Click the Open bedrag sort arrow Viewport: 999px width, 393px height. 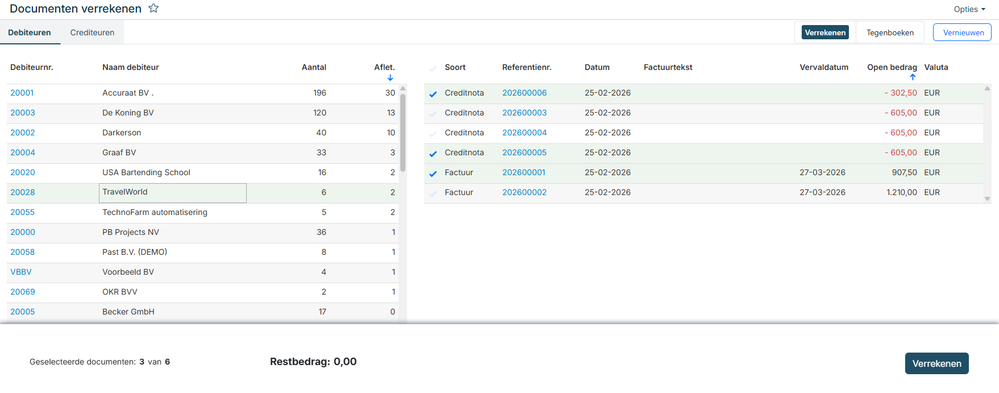click(x=912, y=77)
